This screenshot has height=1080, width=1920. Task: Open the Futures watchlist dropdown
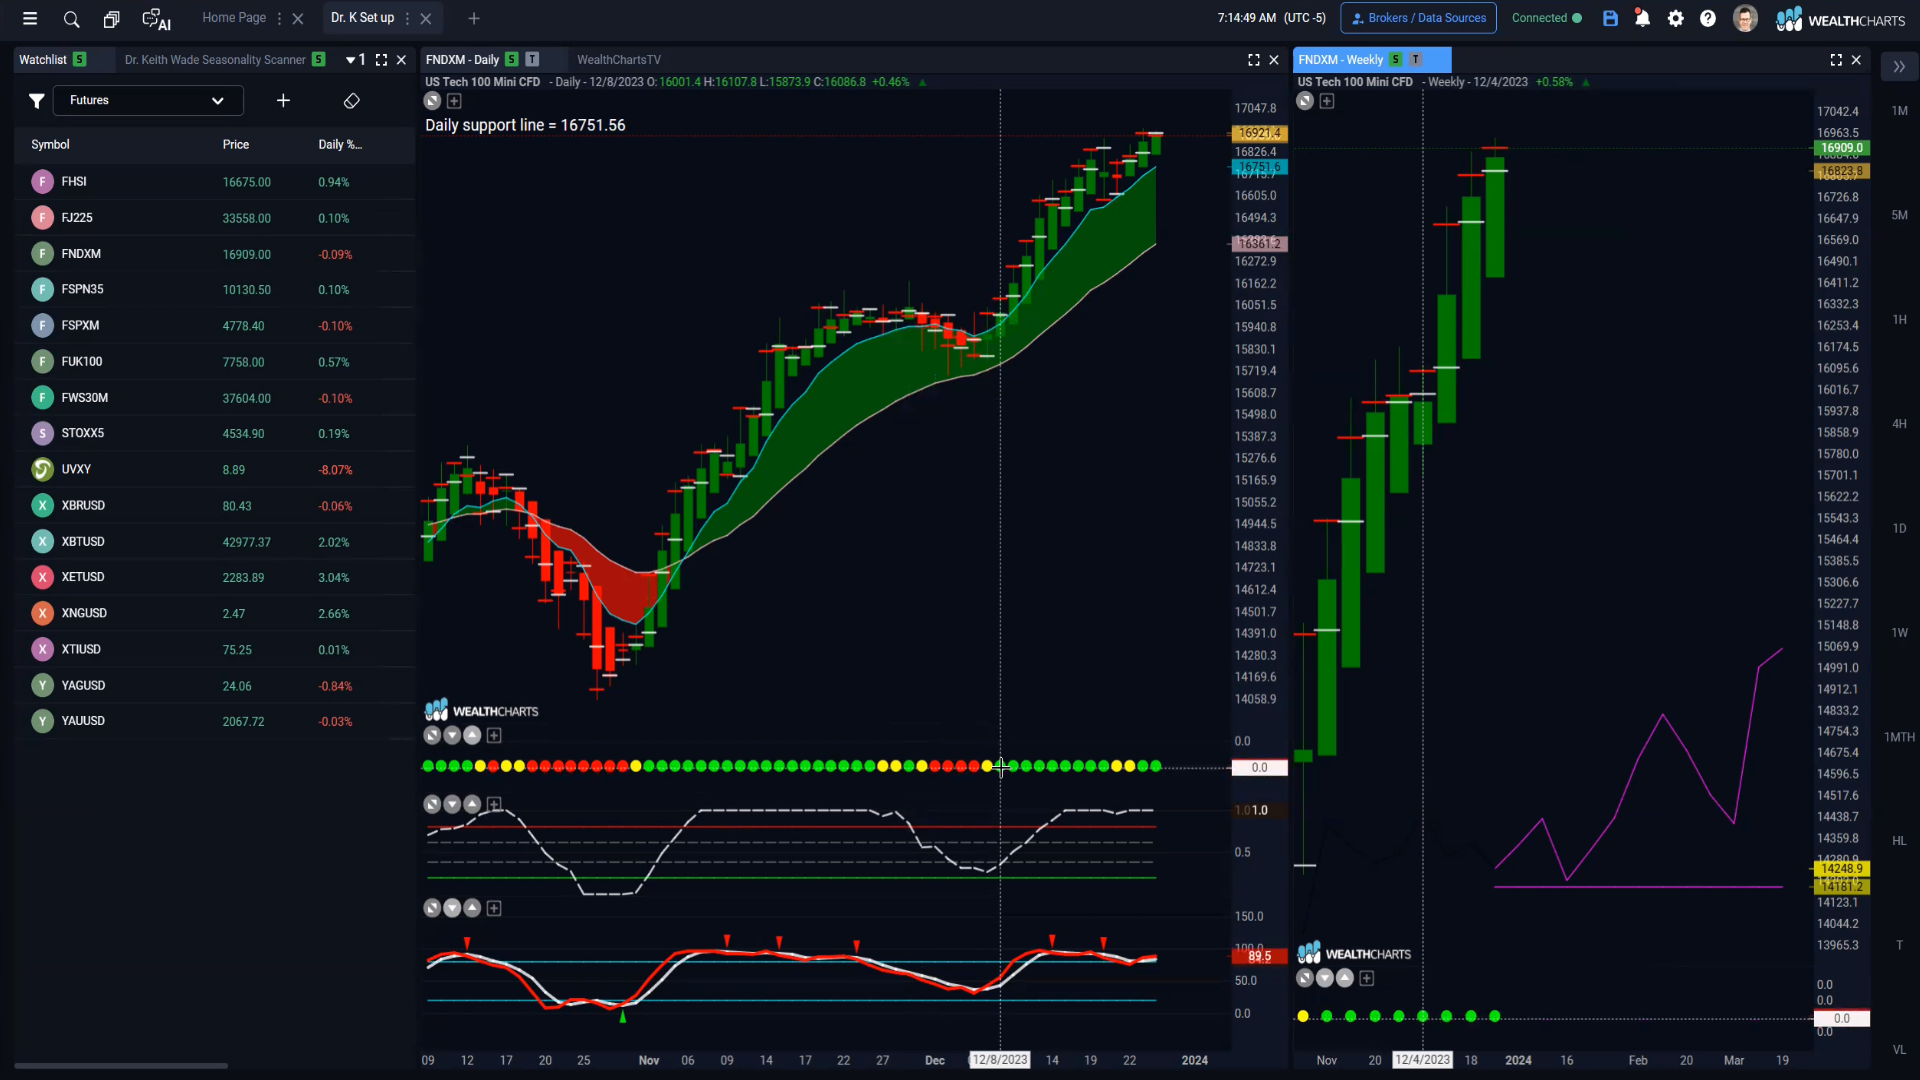coord(148,100)
